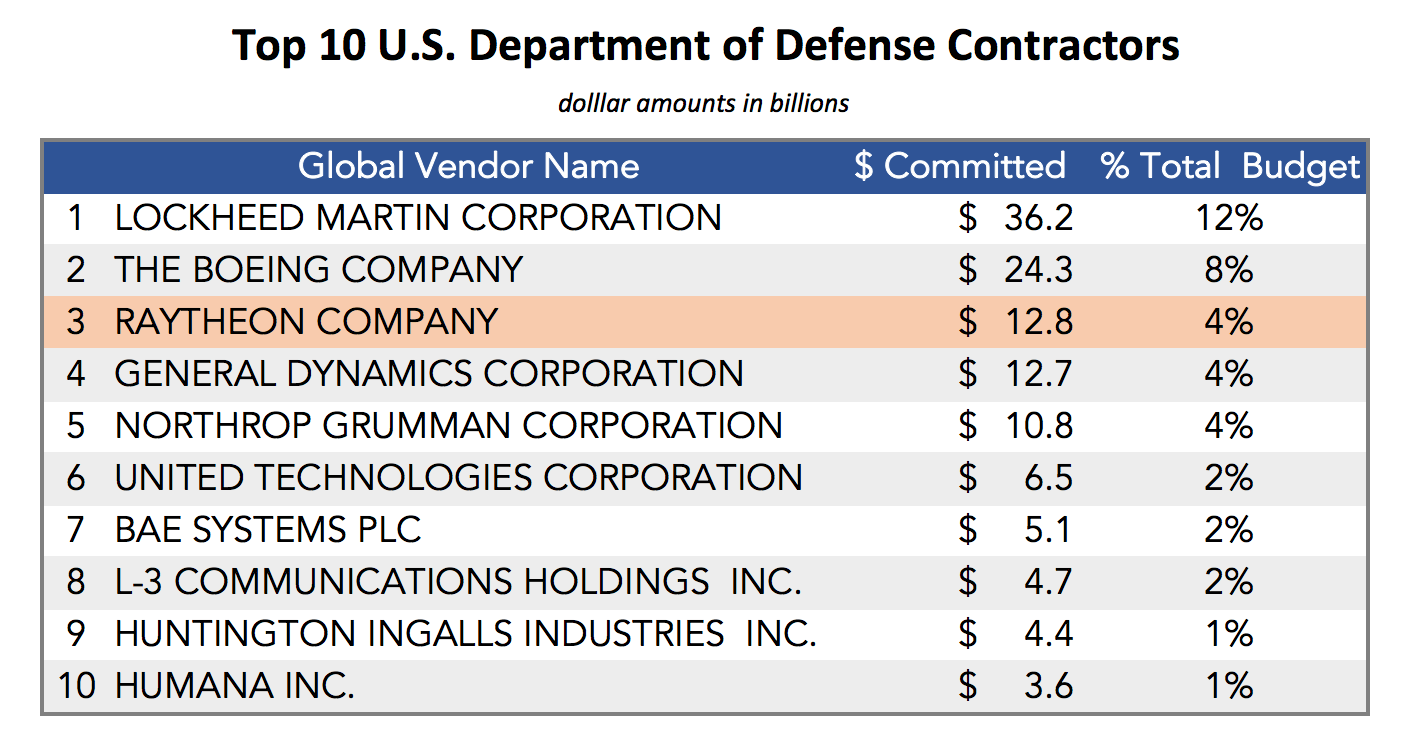This screenshot has width=1404, height=752.
Task: Select Northrop Grumman Corporation entry
Action: point(448,425)
